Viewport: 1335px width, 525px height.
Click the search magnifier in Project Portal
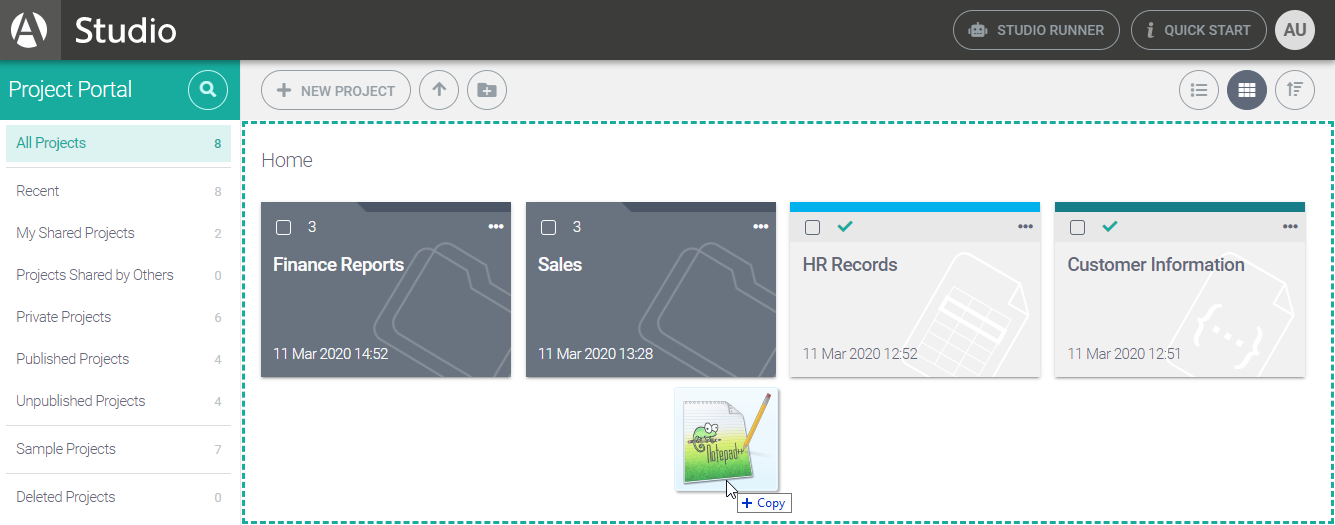(208, 90)
